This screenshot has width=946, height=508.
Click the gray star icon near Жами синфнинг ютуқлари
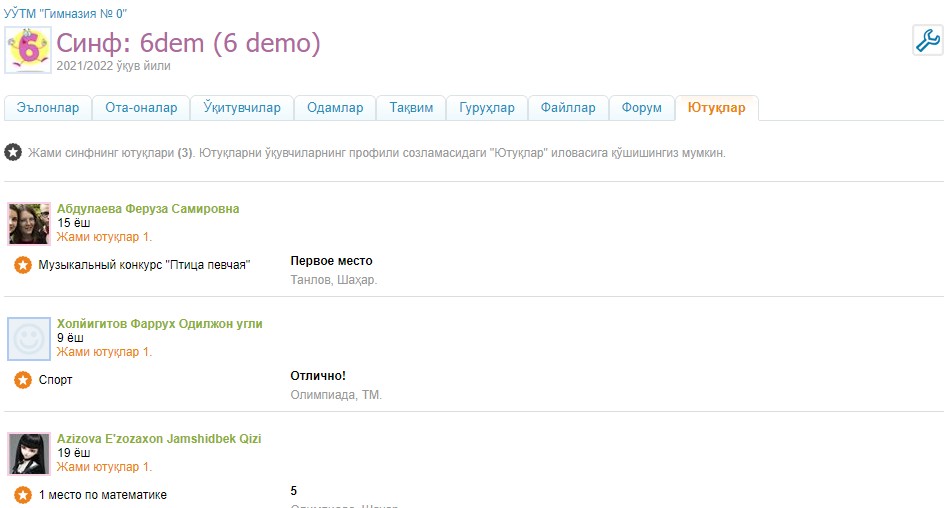tap(13, 153)
